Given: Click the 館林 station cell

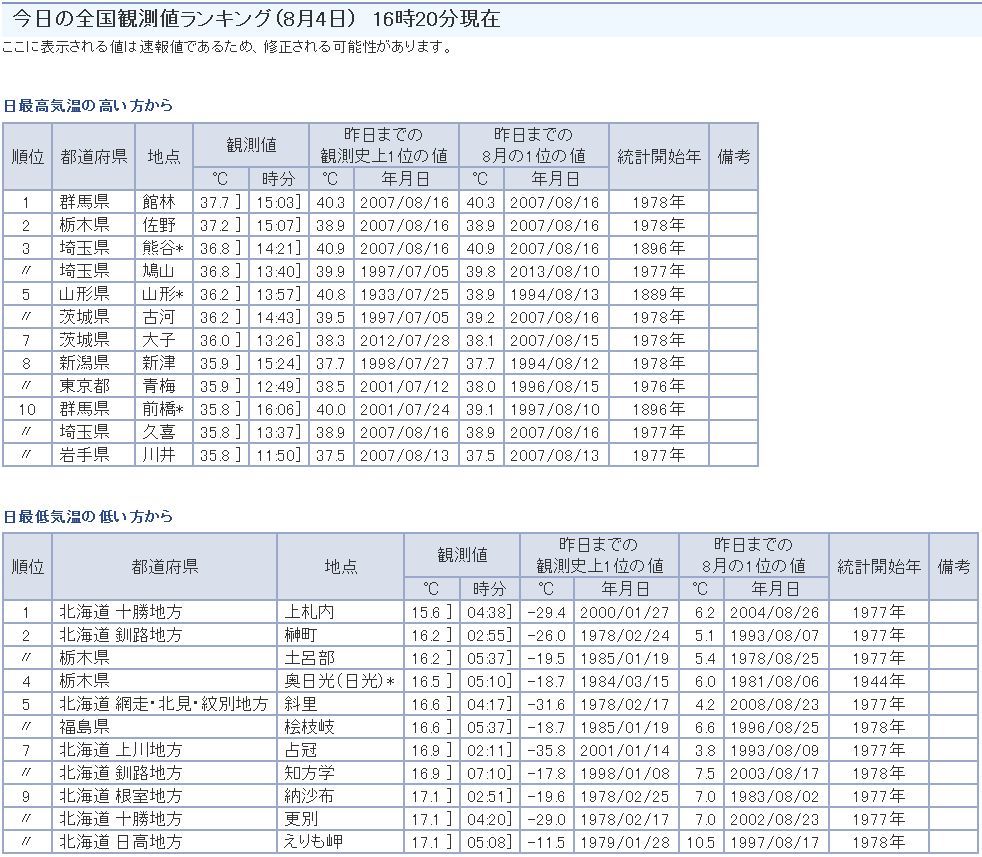Looking at the screenshot, I should 158,202.
